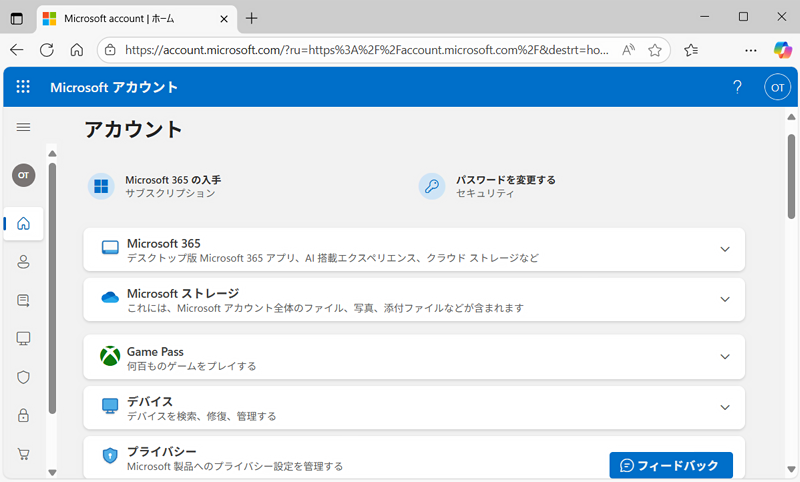Click the monitor icon on デバイス card

click(110, 406)
